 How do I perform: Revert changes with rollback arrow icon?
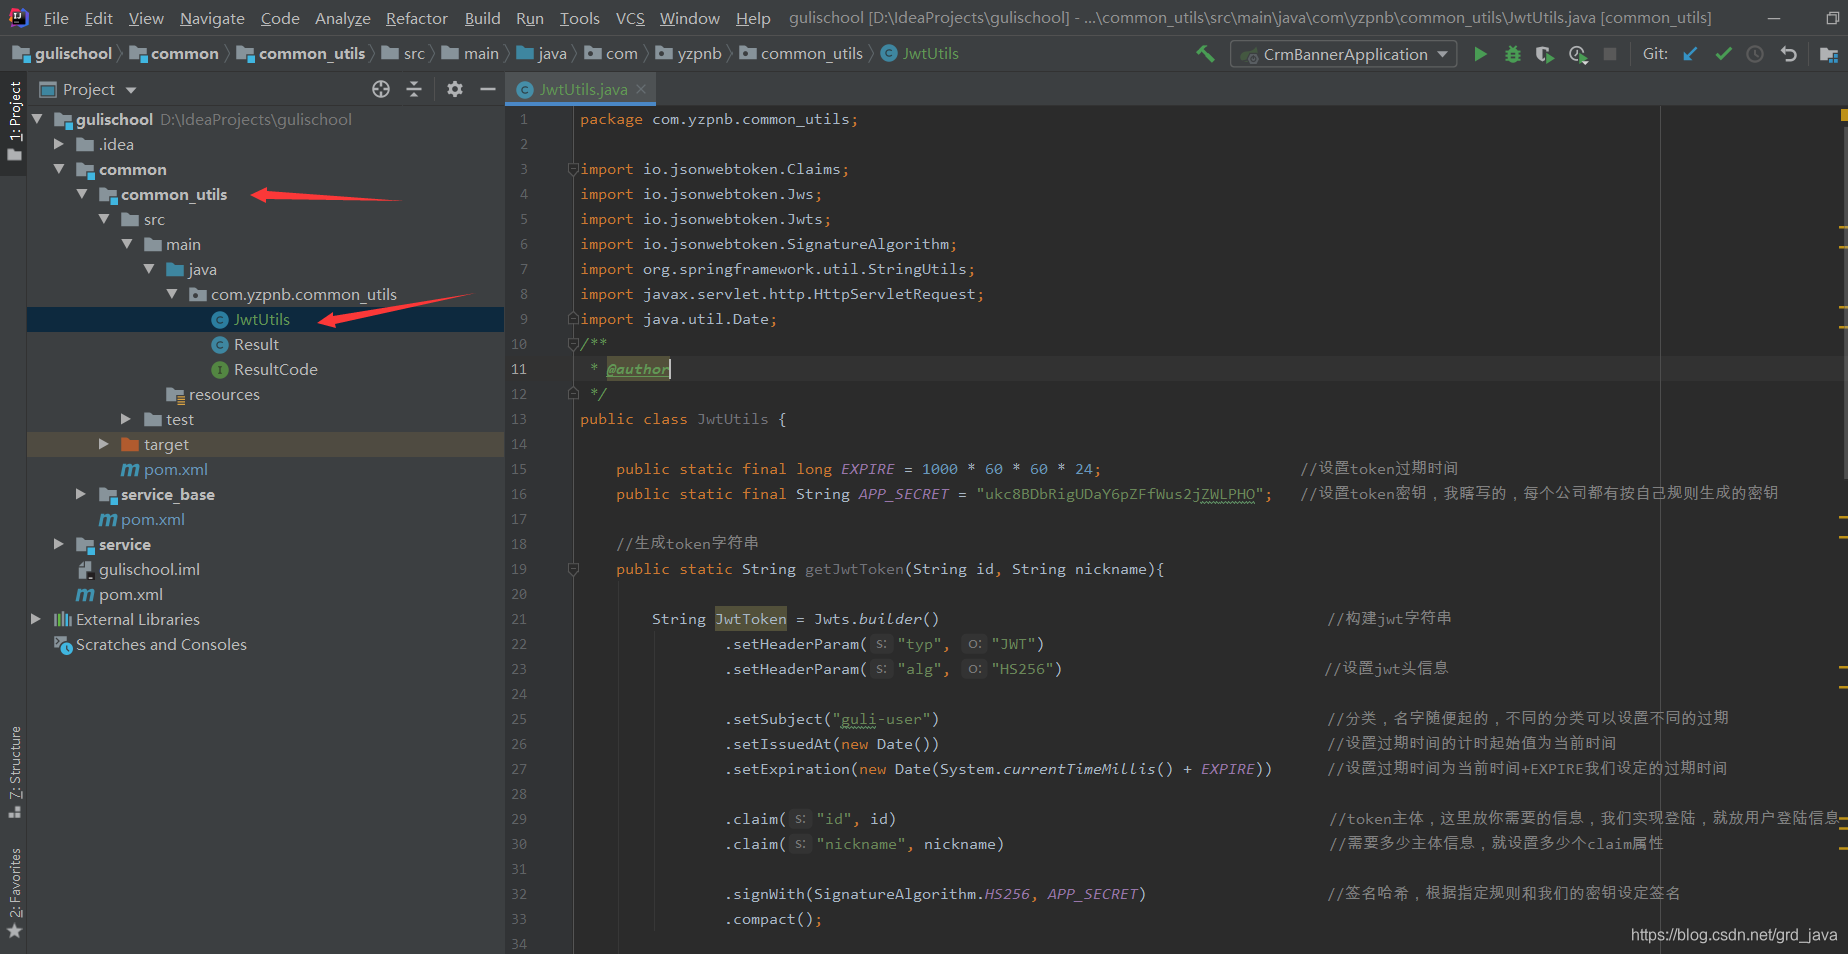(x=1788, y=54)
